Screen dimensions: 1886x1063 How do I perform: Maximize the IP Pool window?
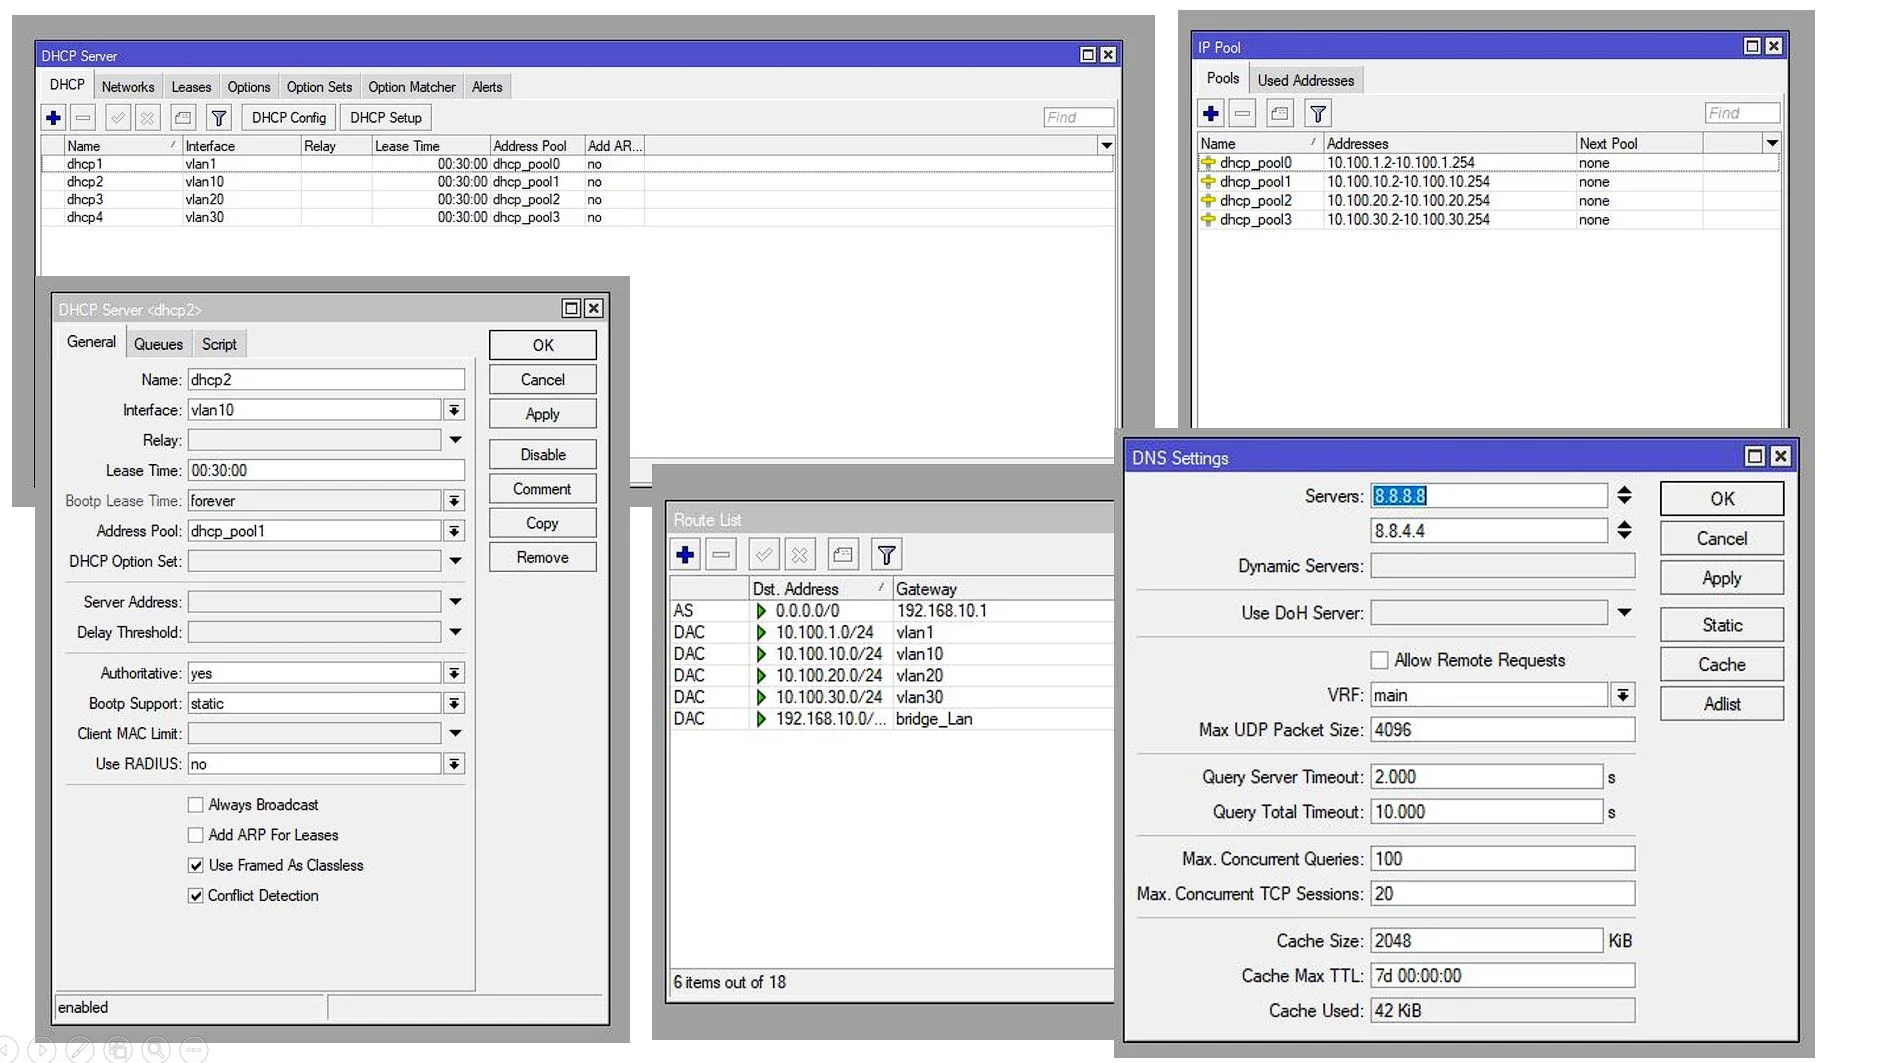[x=1752, y=46]
